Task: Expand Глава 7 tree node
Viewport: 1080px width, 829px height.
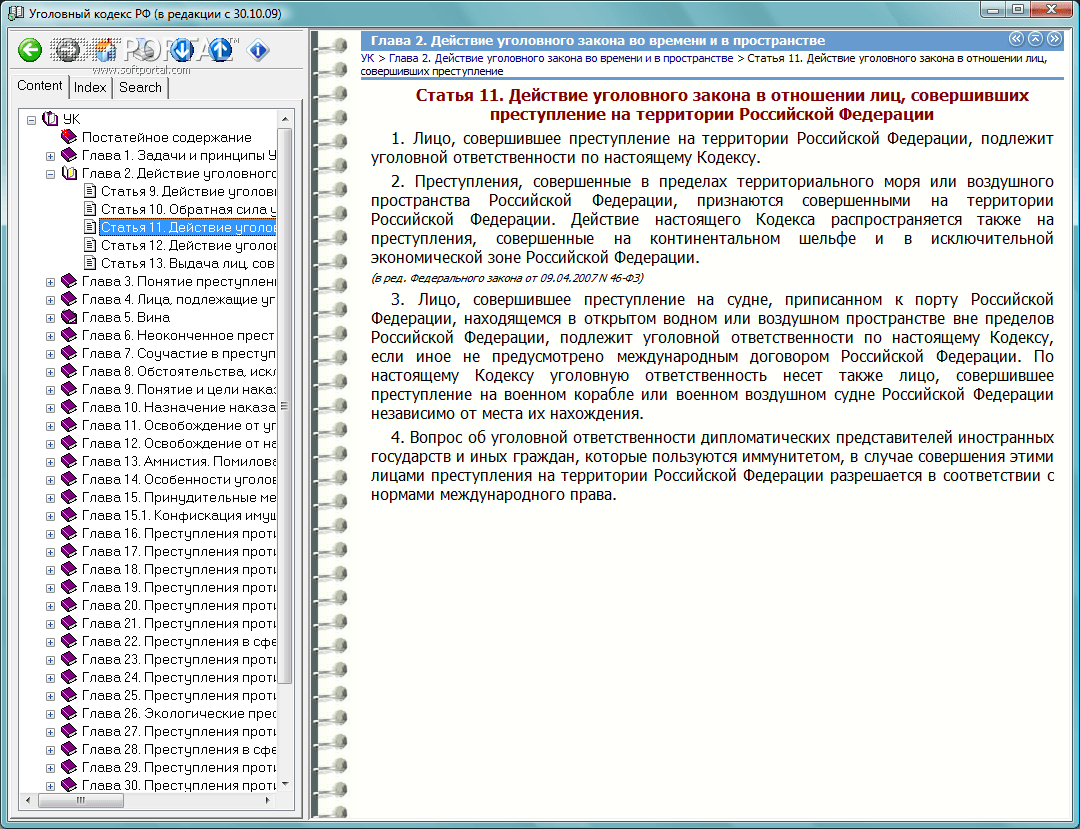Action: (x=50, y=354)
